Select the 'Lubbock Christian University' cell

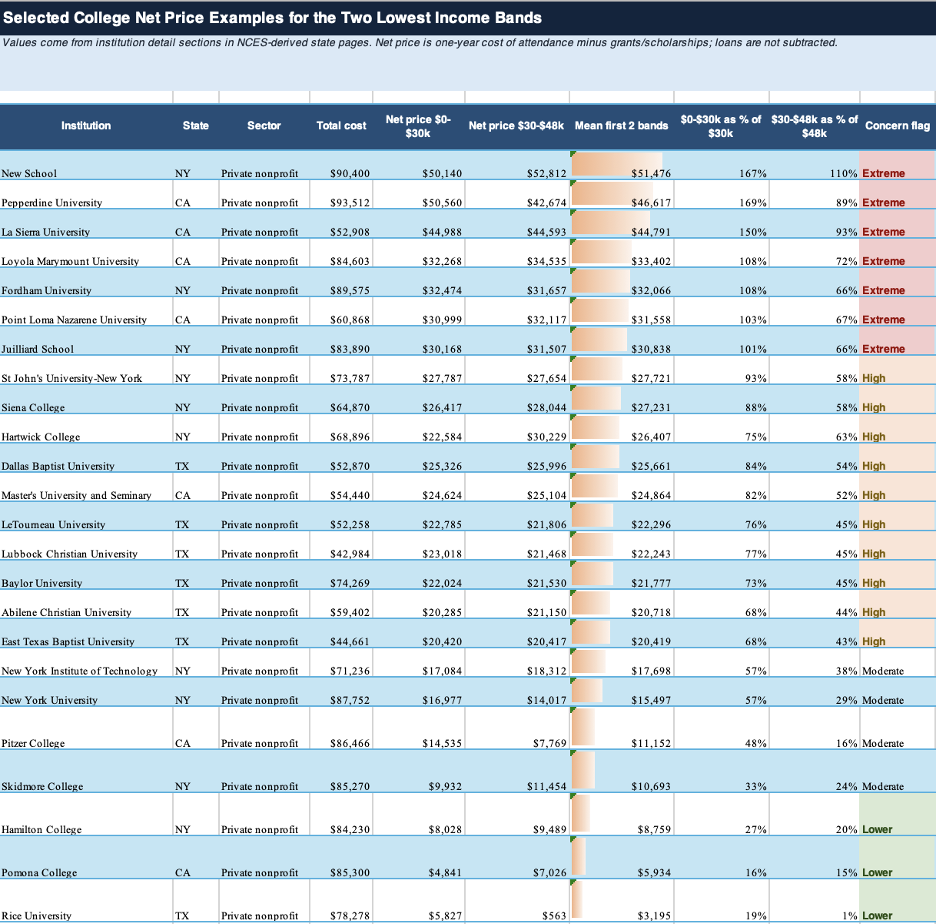pos(86,546)
